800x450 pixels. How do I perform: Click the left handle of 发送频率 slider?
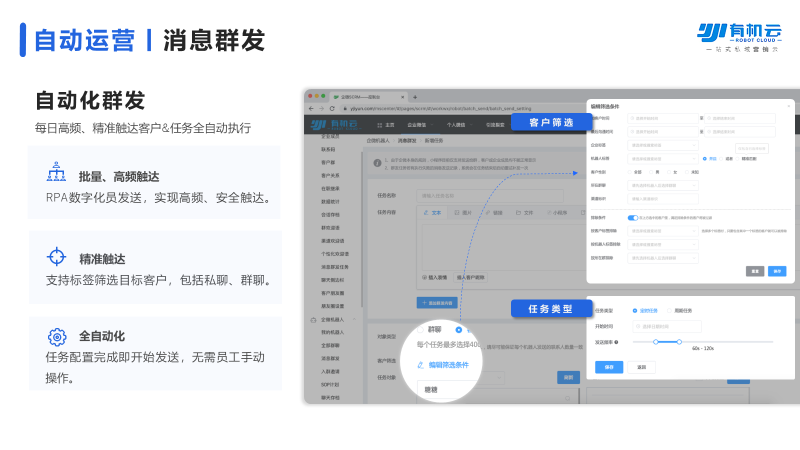point(655,342)
